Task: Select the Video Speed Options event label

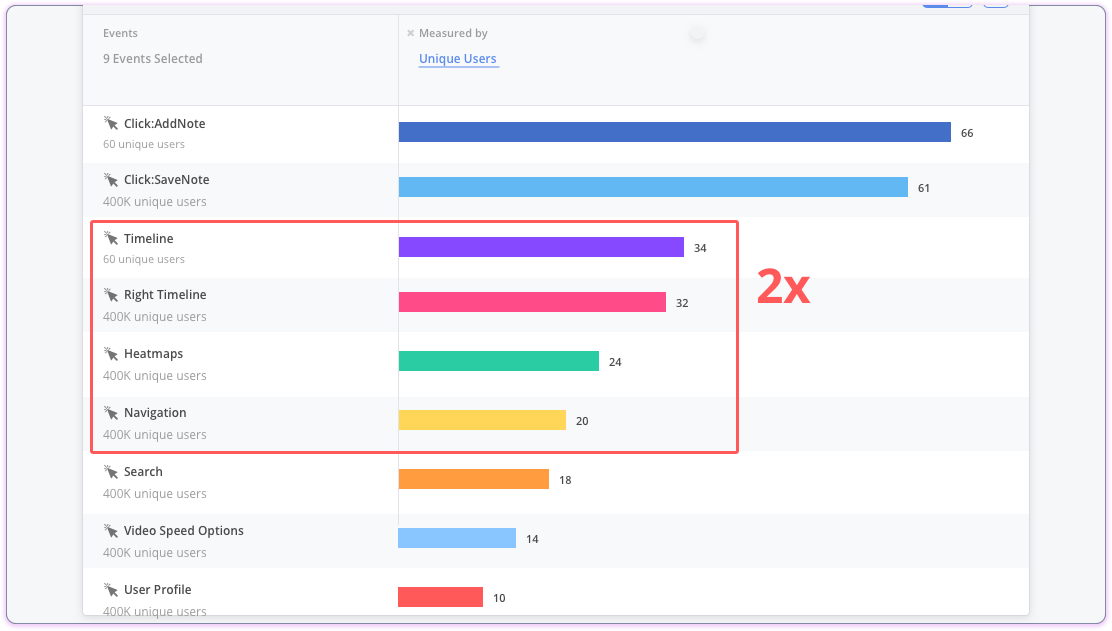Action: click(184, 530)
